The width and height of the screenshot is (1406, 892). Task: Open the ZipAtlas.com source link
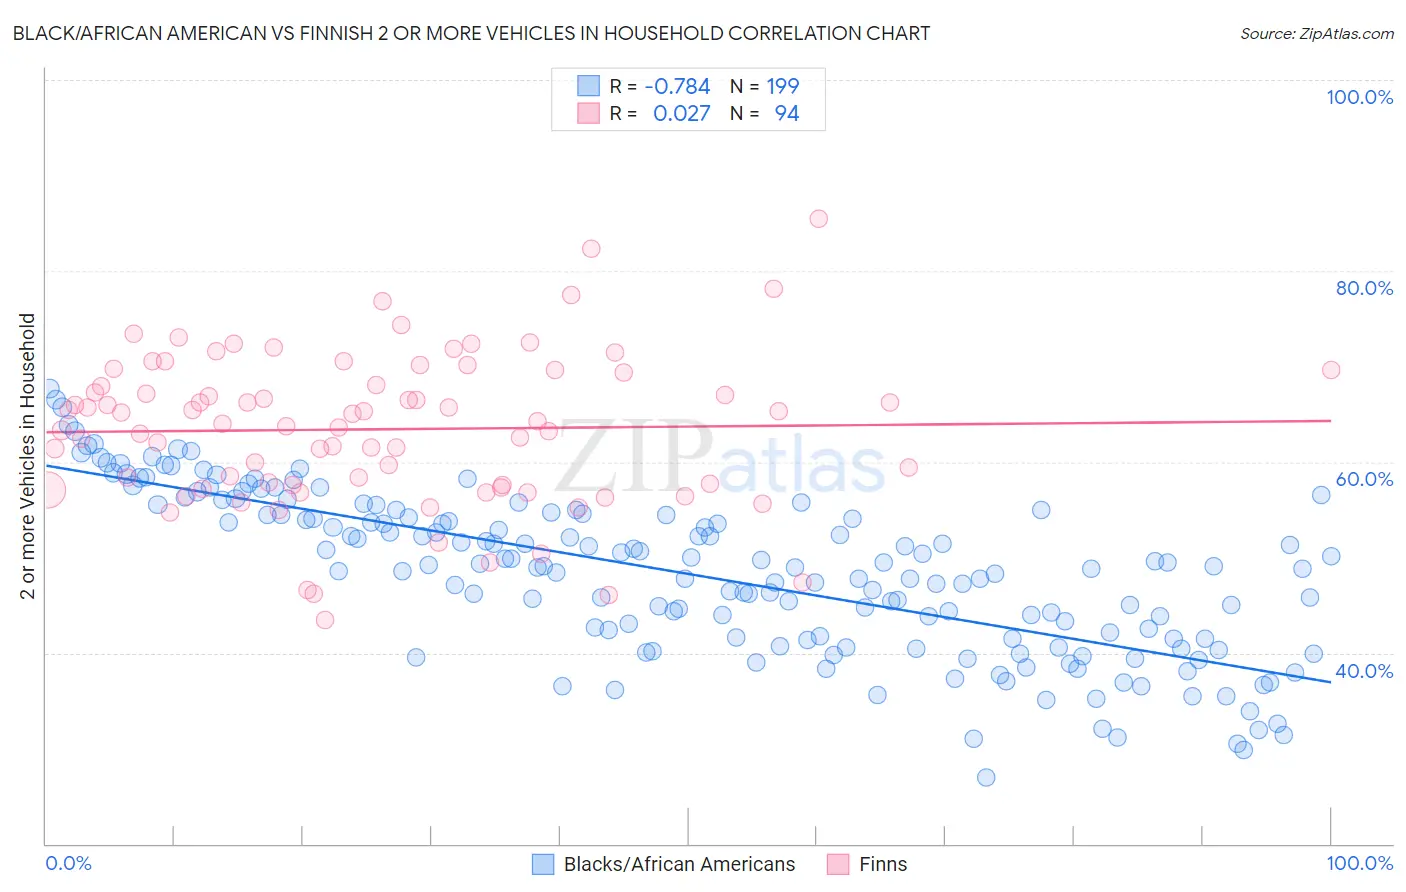(1317, 33)
